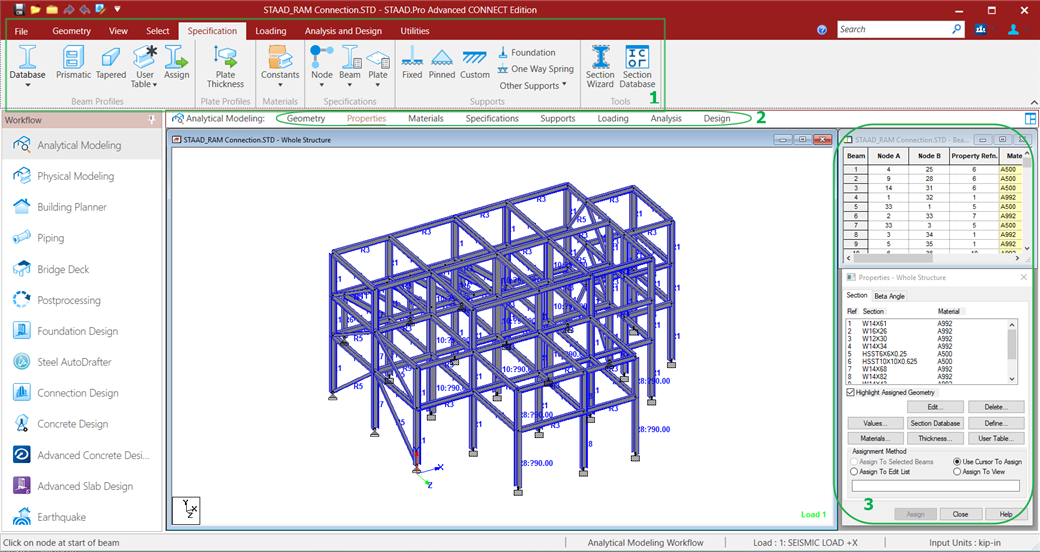Click the Plate Thickness icon
1040x552 pixels.
coord(225,66)
